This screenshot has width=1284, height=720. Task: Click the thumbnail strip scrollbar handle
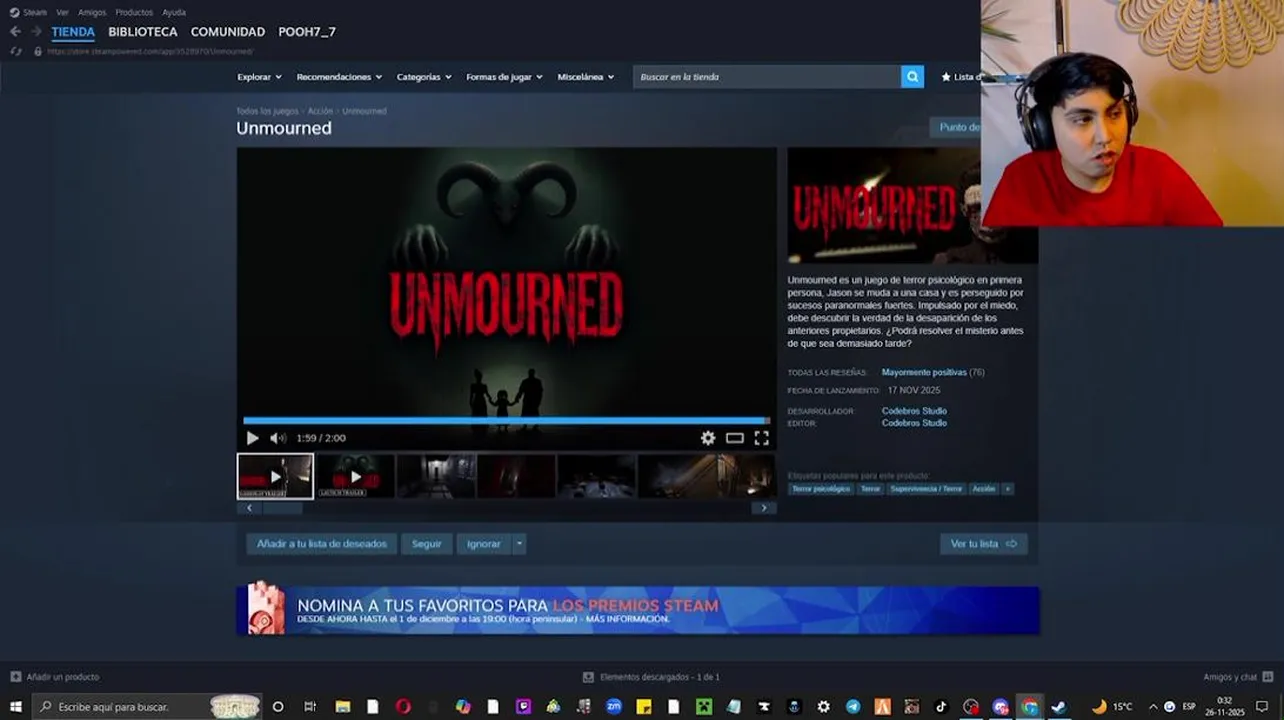tap(282, 508)
